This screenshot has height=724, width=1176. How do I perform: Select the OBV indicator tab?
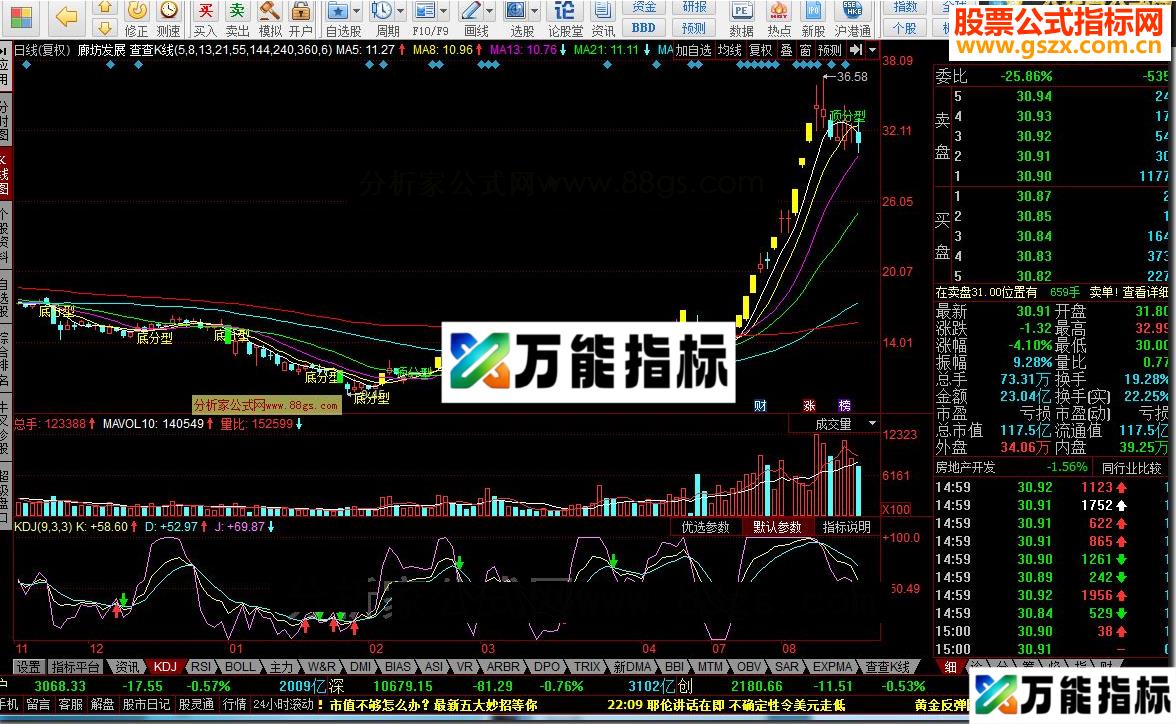[749, 666]
